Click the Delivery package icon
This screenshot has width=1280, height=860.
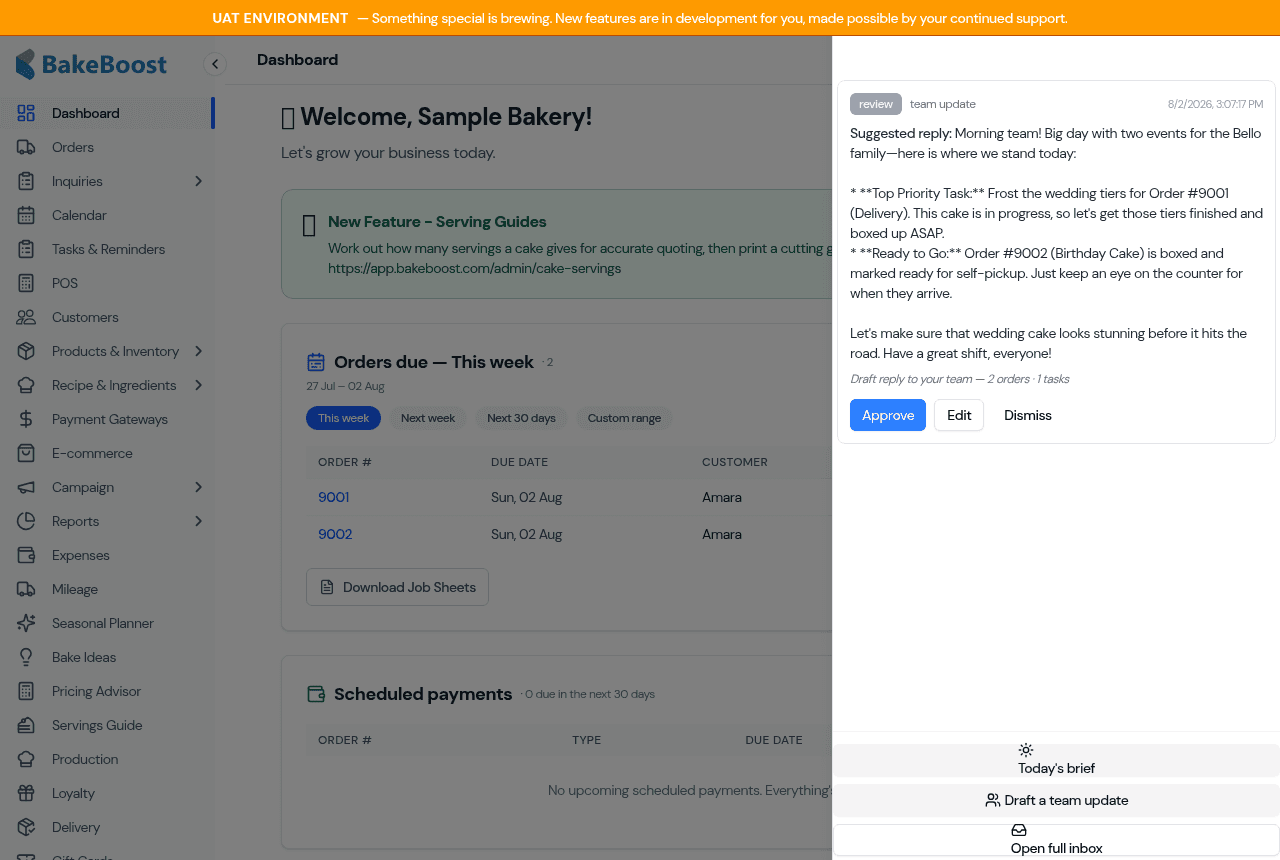[26, 827]
